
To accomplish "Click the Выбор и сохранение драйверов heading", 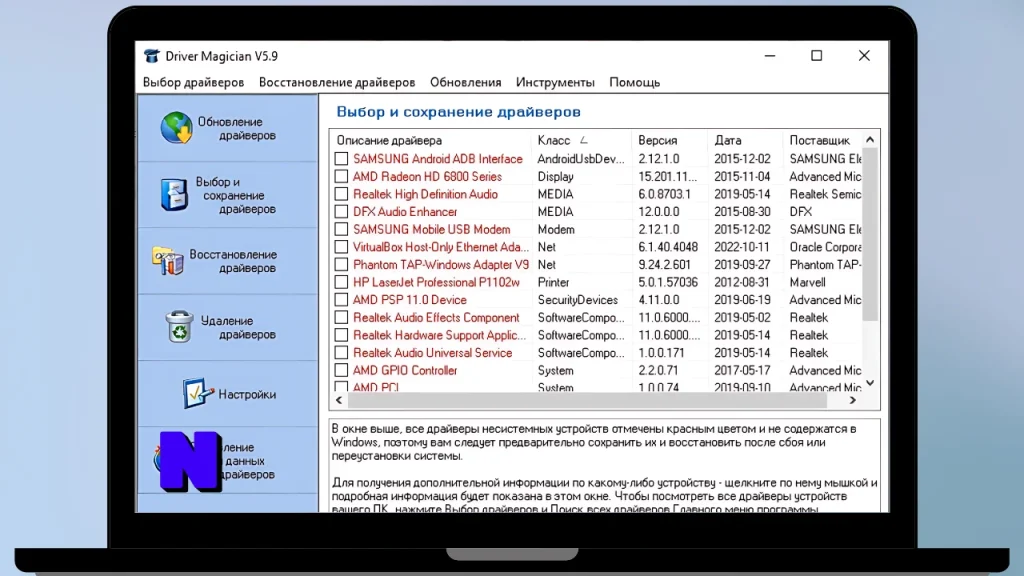I will pos(458,112).
